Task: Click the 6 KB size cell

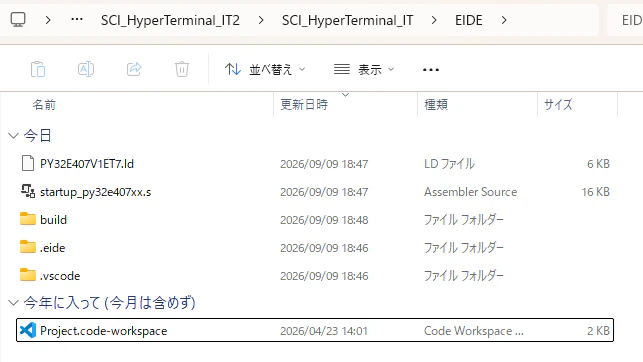Action: coord(598,164)
